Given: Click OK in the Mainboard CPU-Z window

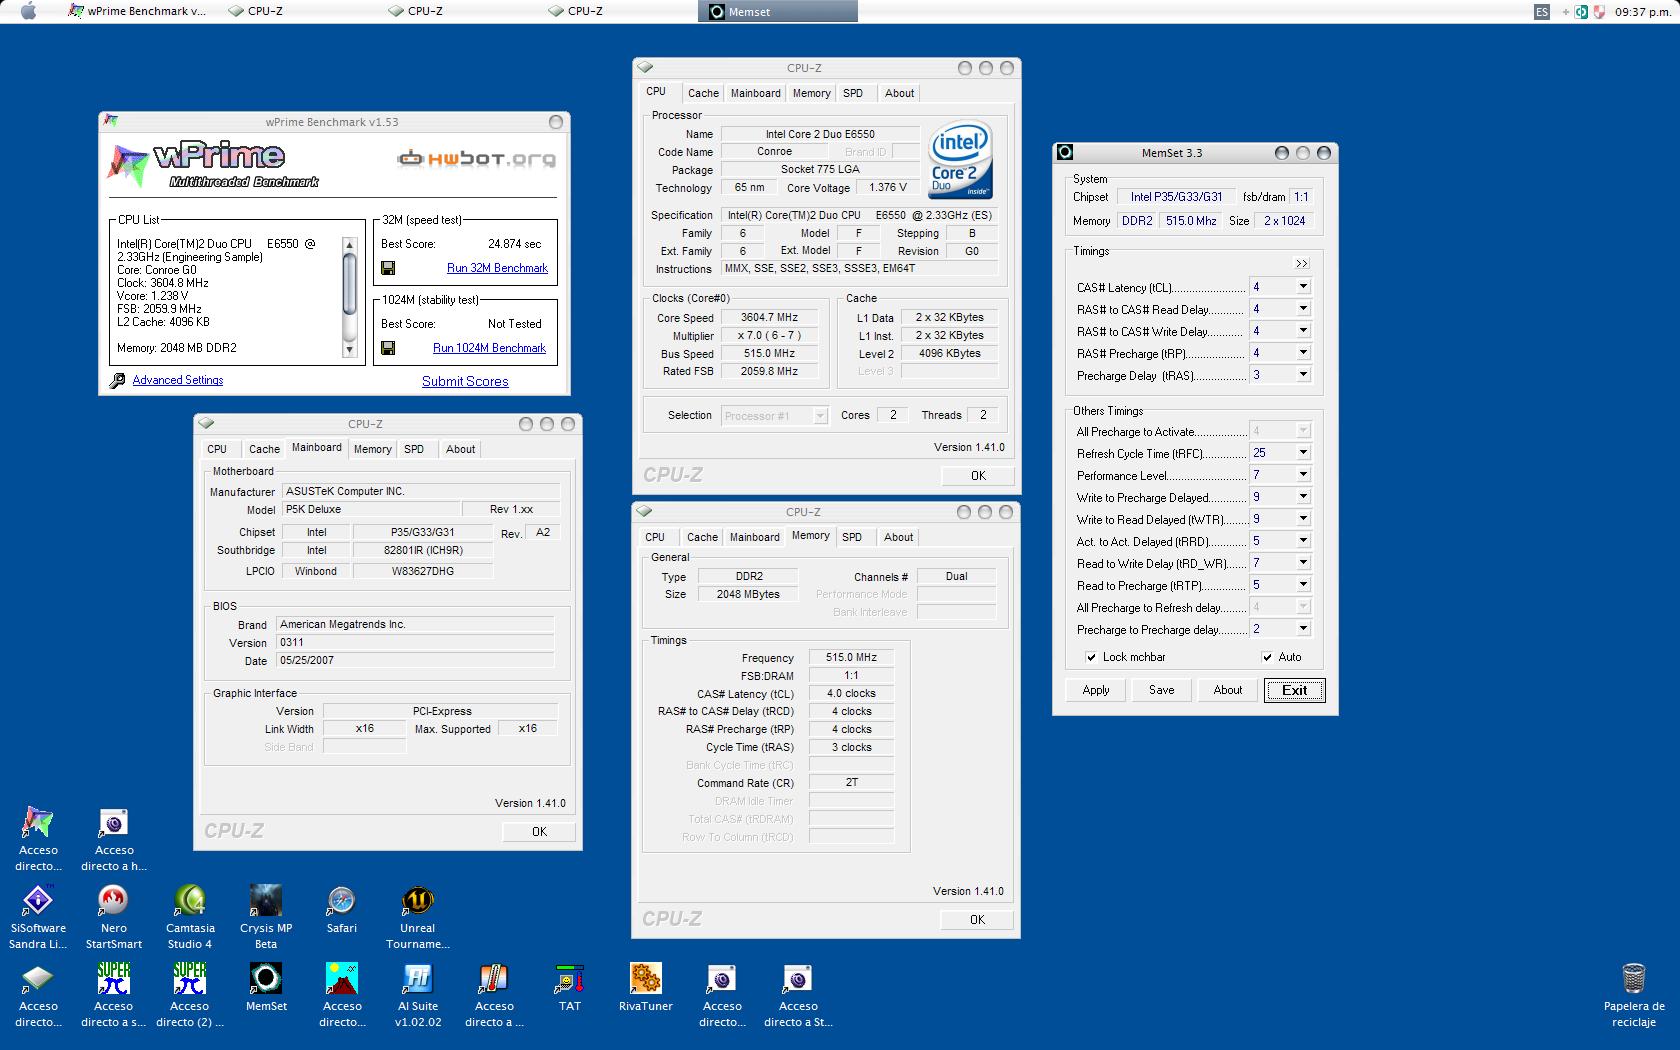Looking at the screenshot, I should [x=539, y=831].
